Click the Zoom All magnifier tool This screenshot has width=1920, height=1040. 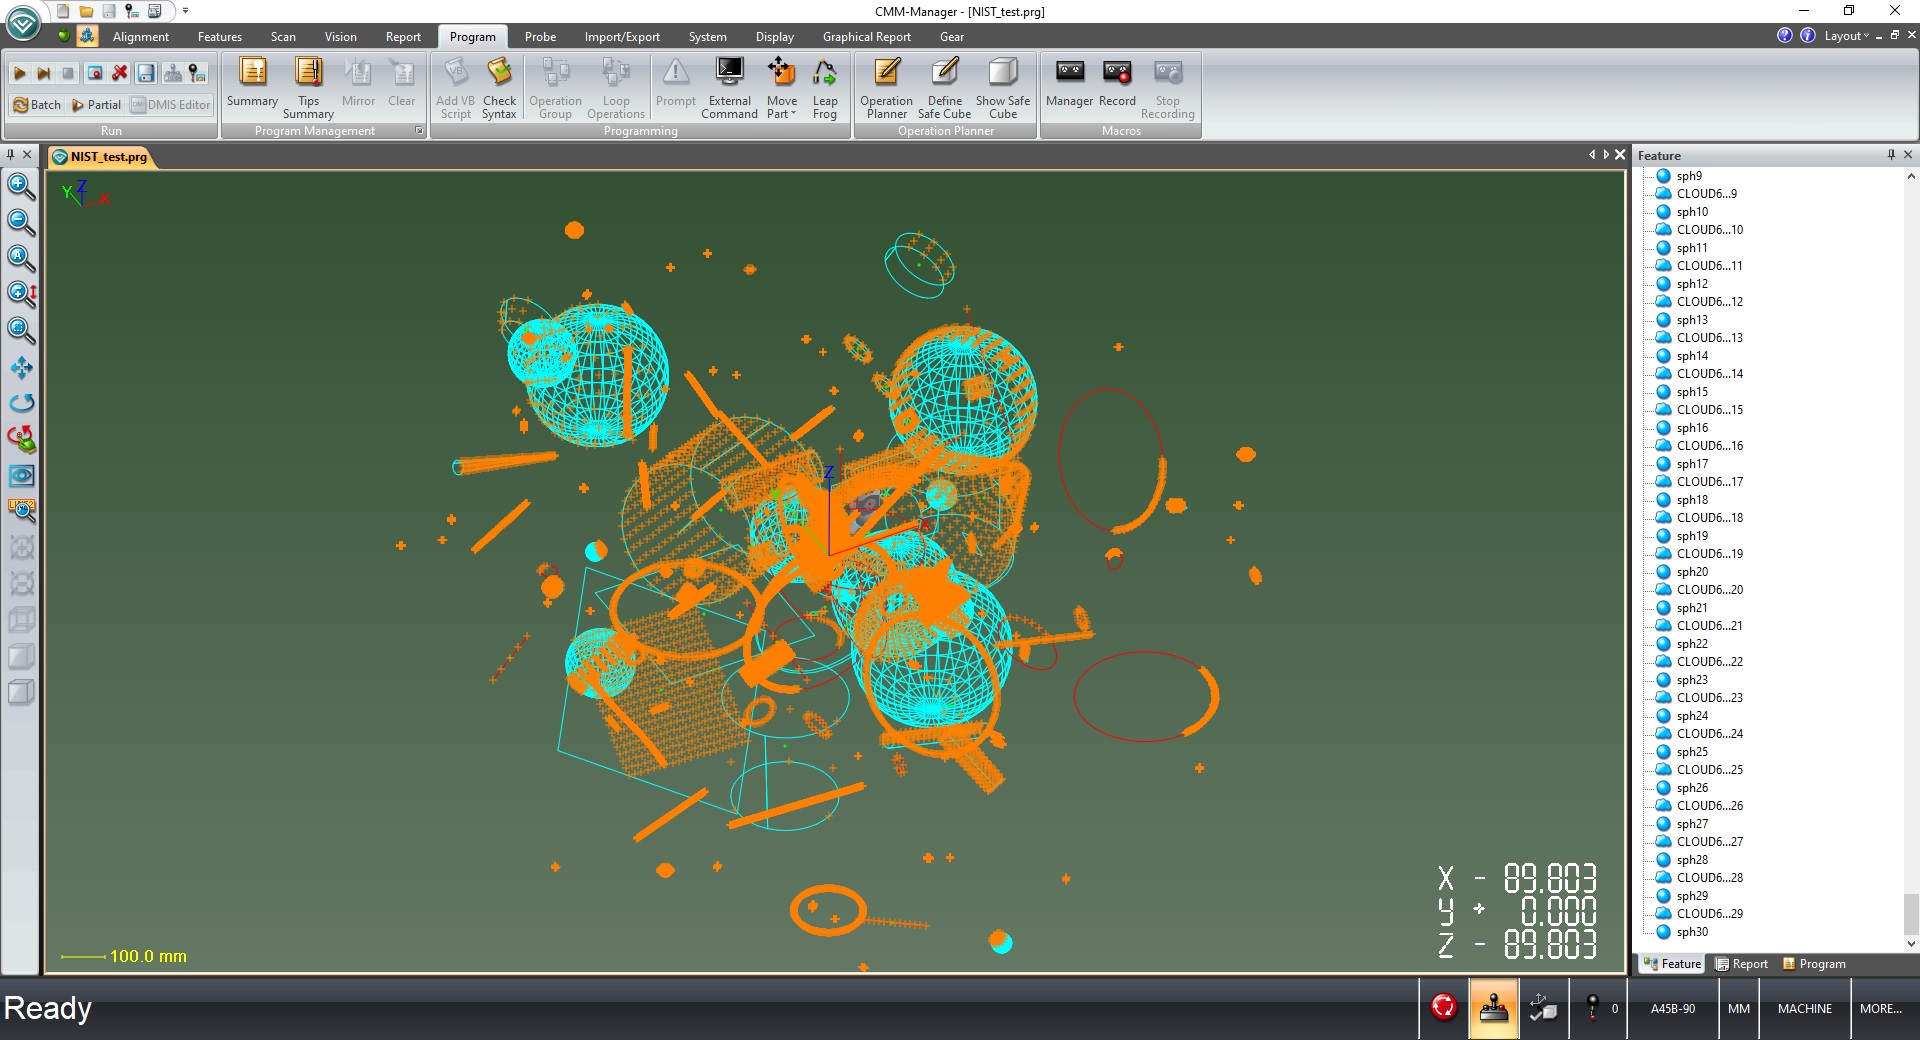[x=21, y=258]
